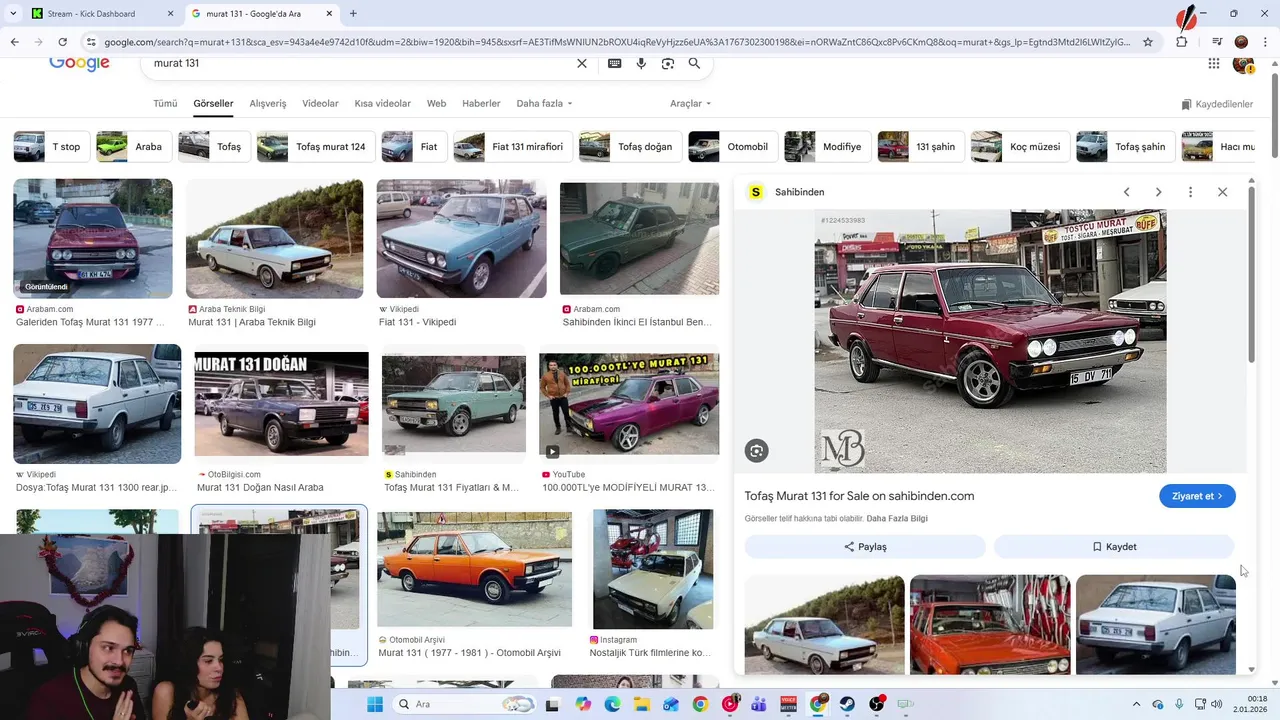Switch to the 'Alışveriş' tab

pos(267,104)
